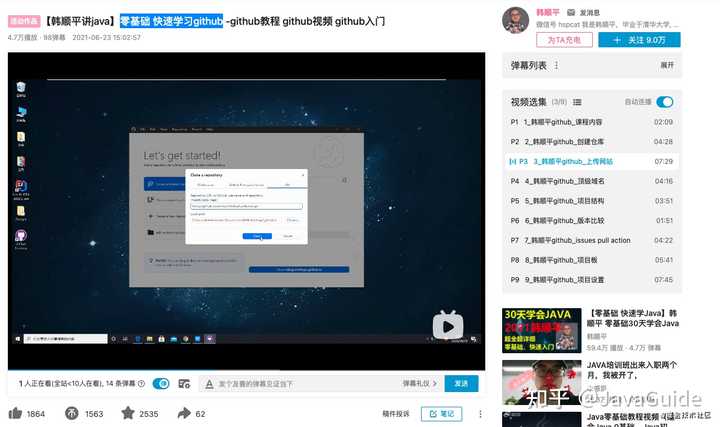The height and width of the screenshot is (427, 720).
Task: Click the Recycle Bin desktop icon in video
Action: click(x=21, y=90)
